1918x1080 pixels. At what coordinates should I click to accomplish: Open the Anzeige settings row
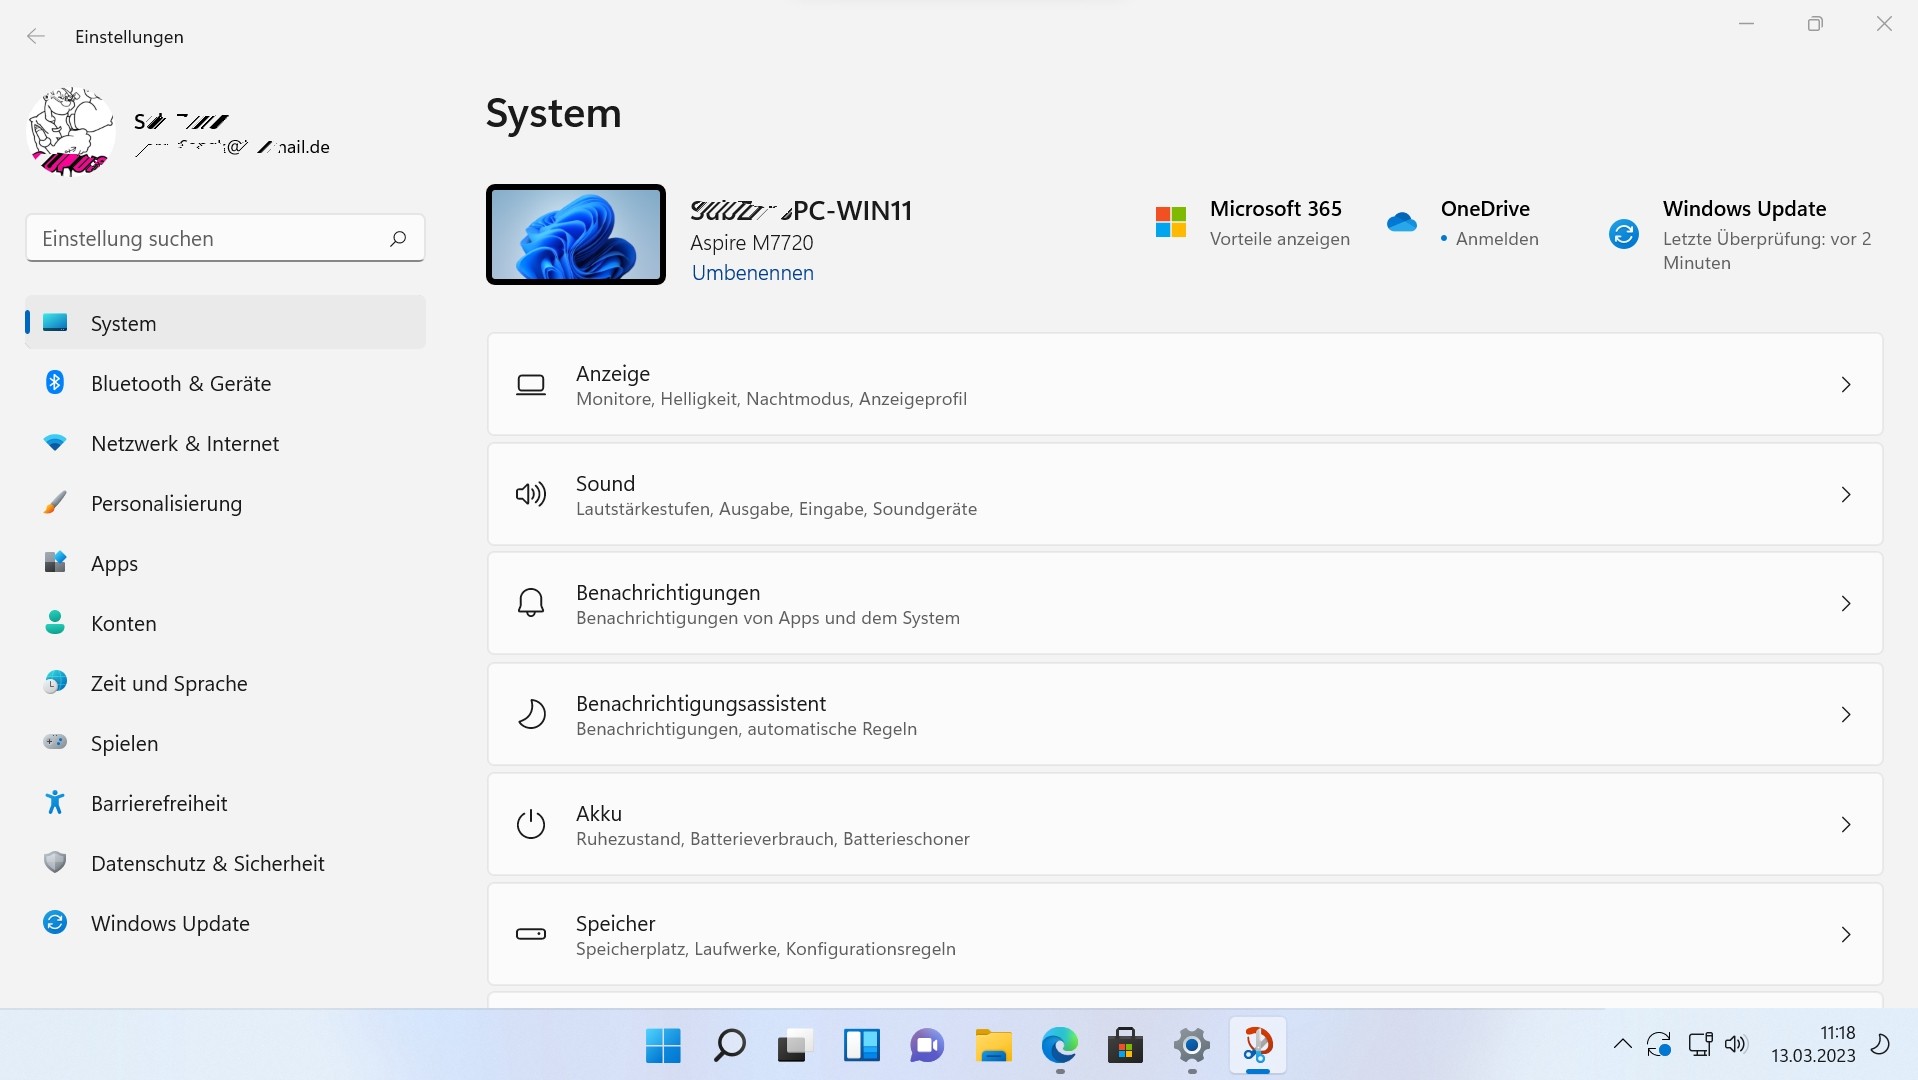pos(1185,385)
